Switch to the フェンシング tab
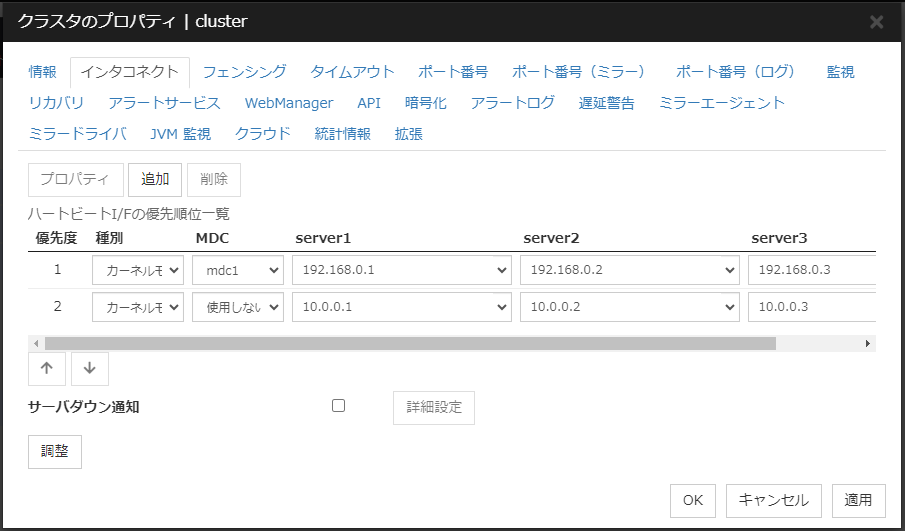The image size is (905, 531). tap(244, 72)
